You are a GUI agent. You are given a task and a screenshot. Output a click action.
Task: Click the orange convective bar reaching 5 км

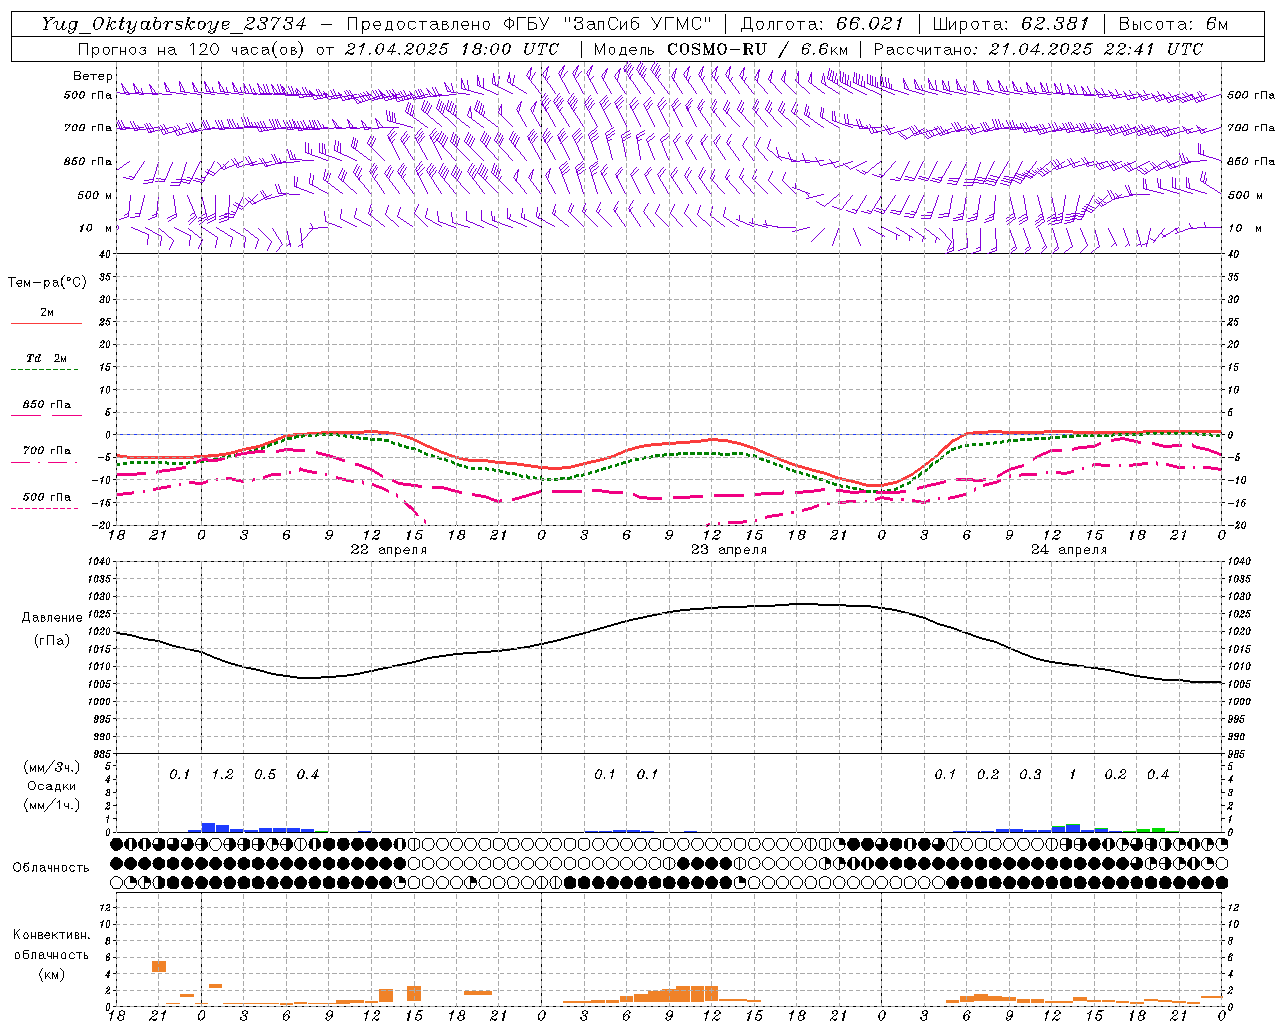[159, 966]
